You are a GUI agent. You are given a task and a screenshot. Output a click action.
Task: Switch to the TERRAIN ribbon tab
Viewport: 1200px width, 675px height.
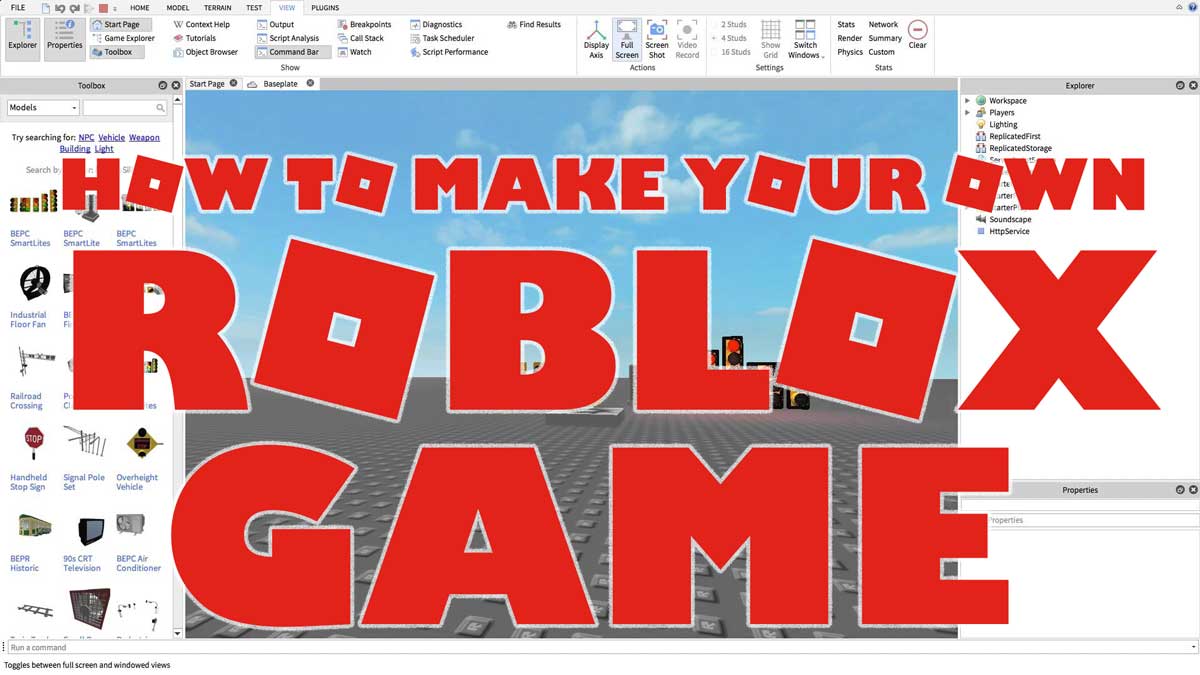[x=217, y=7]
